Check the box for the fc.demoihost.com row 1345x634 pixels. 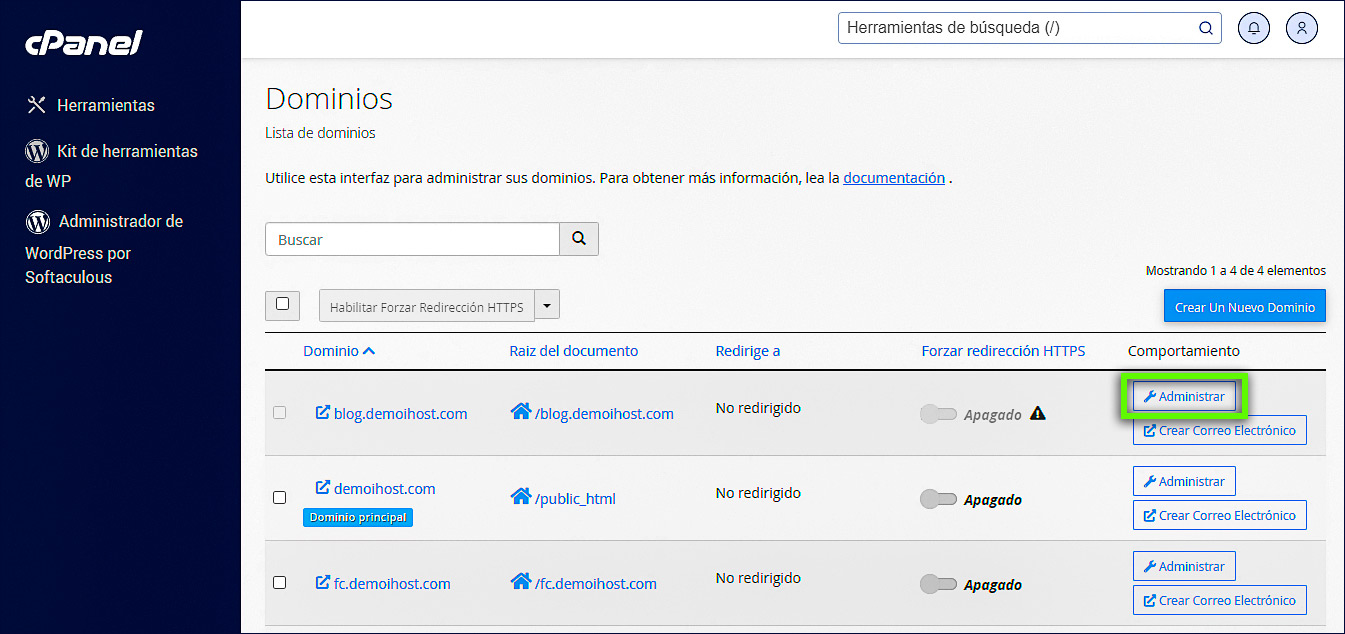click(280, 582)
